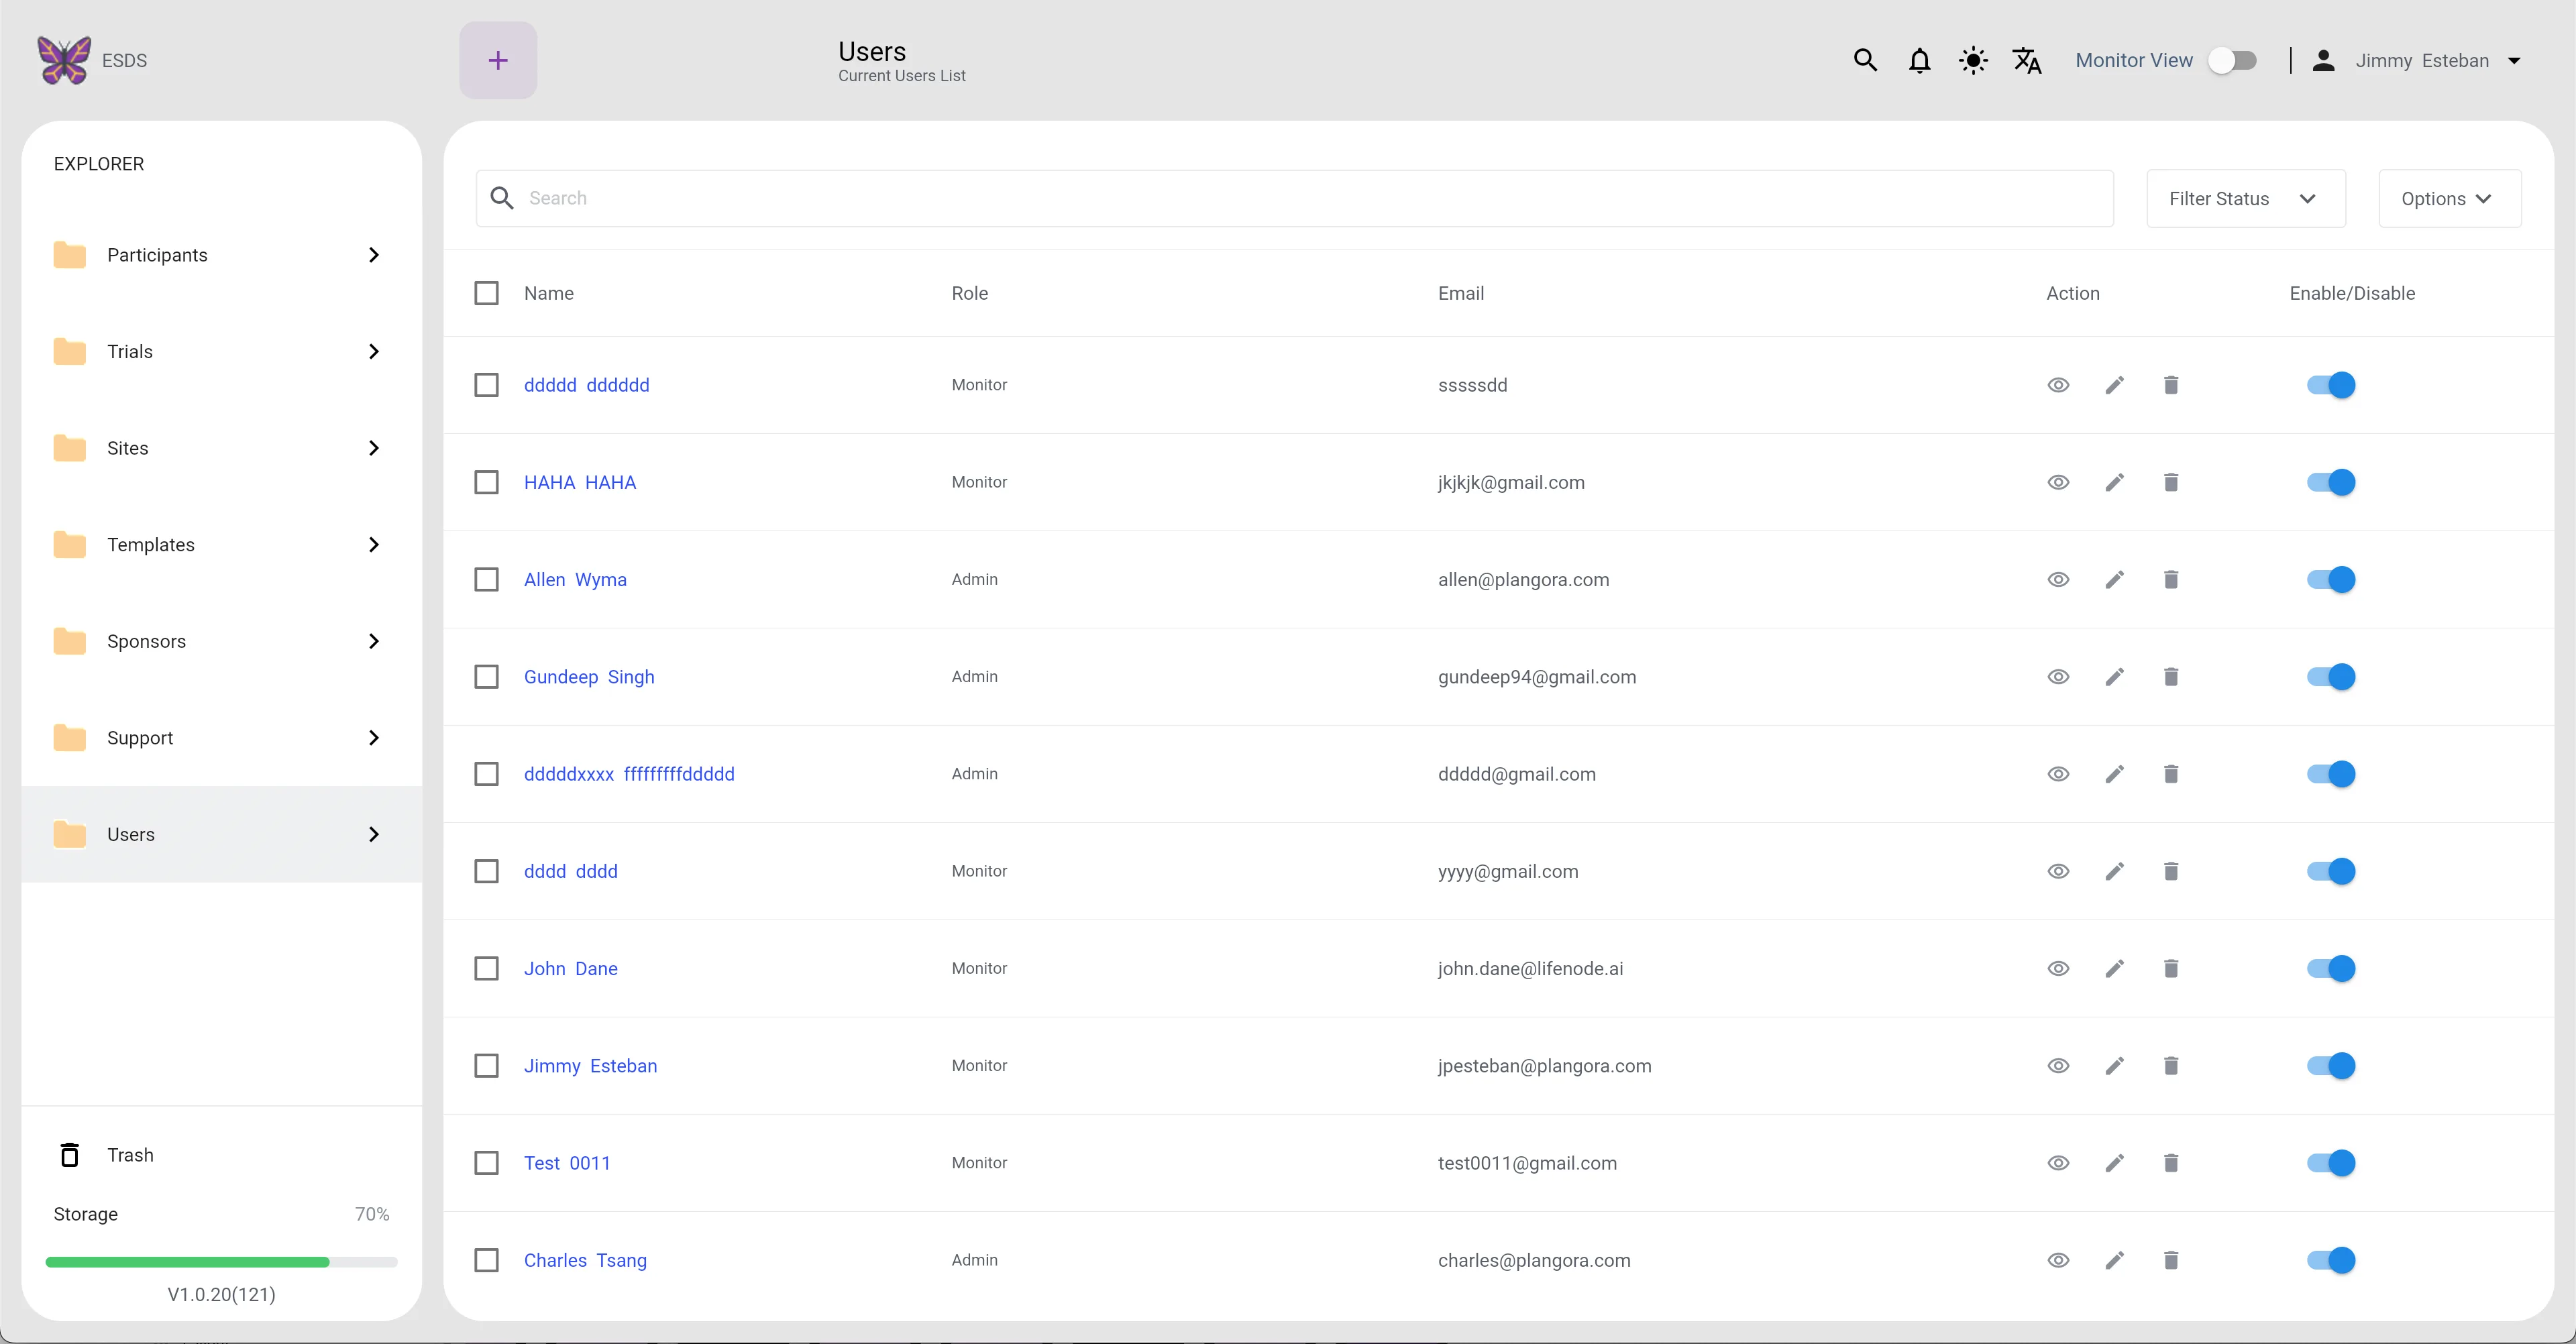Edit Allen Wyma with the pencil icon
This screenshot has width=2576, height=1344.
pyautogui.click(x=2114, y=580)
